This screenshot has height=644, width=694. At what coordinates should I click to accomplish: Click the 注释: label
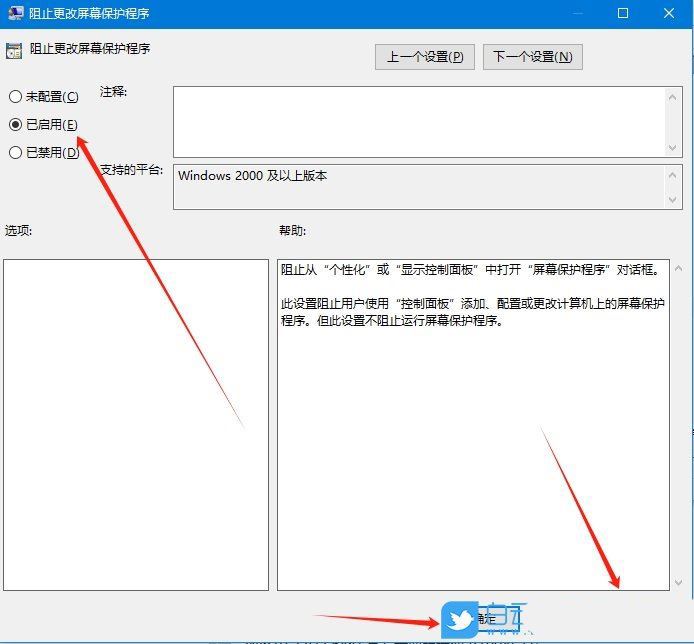click(113, 92)
